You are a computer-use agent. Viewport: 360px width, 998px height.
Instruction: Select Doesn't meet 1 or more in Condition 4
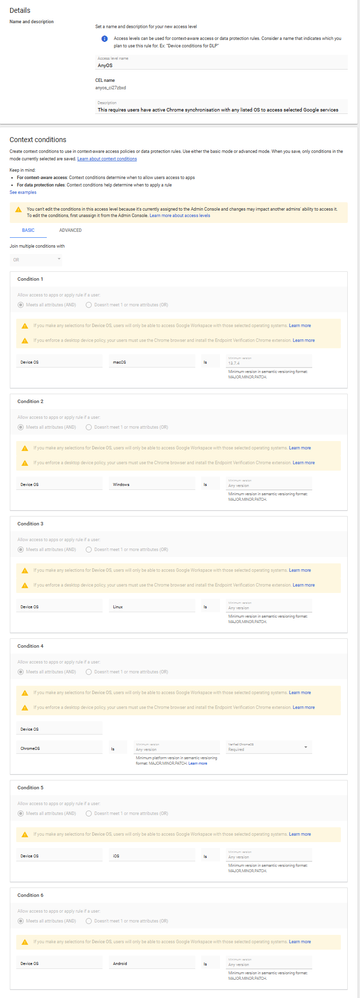click(x=88, y=671)
